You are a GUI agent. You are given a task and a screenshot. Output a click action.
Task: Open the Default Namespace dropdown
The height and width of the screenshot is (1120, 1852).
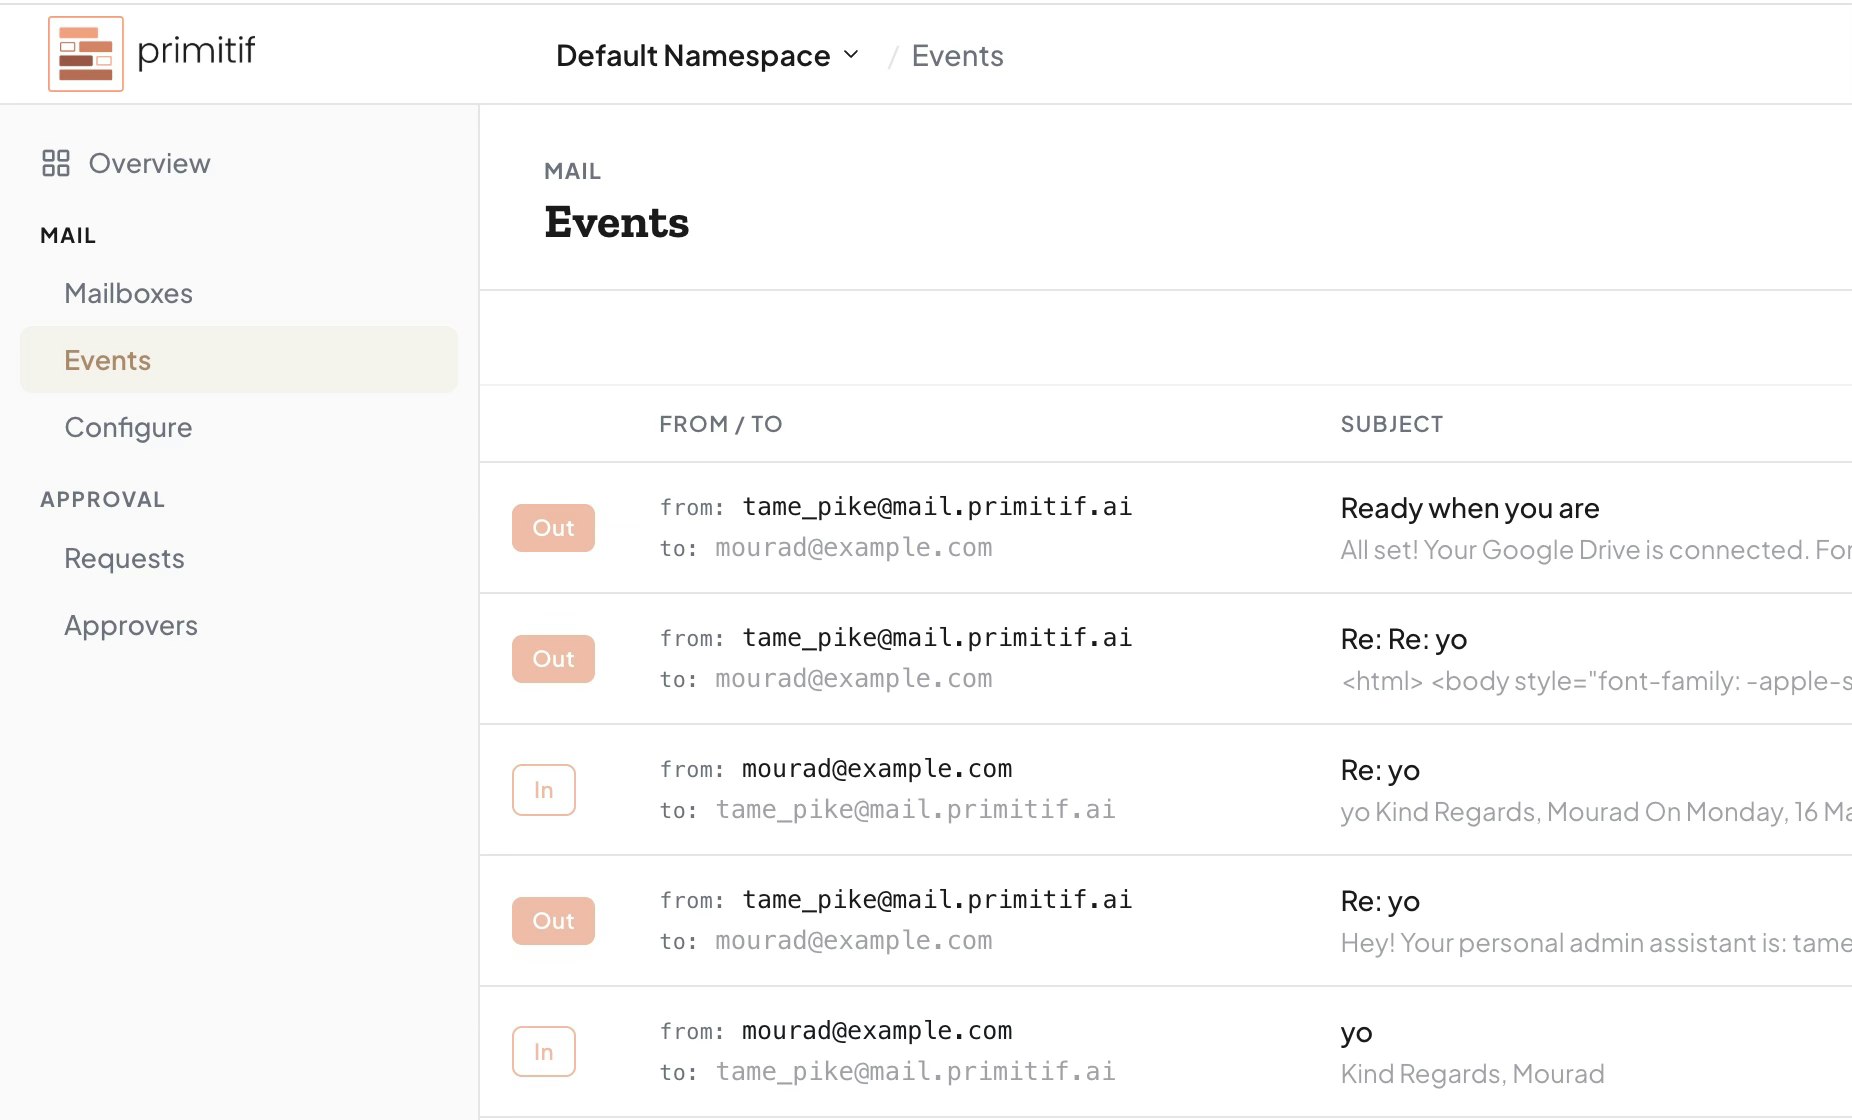[x=708, y=56]
